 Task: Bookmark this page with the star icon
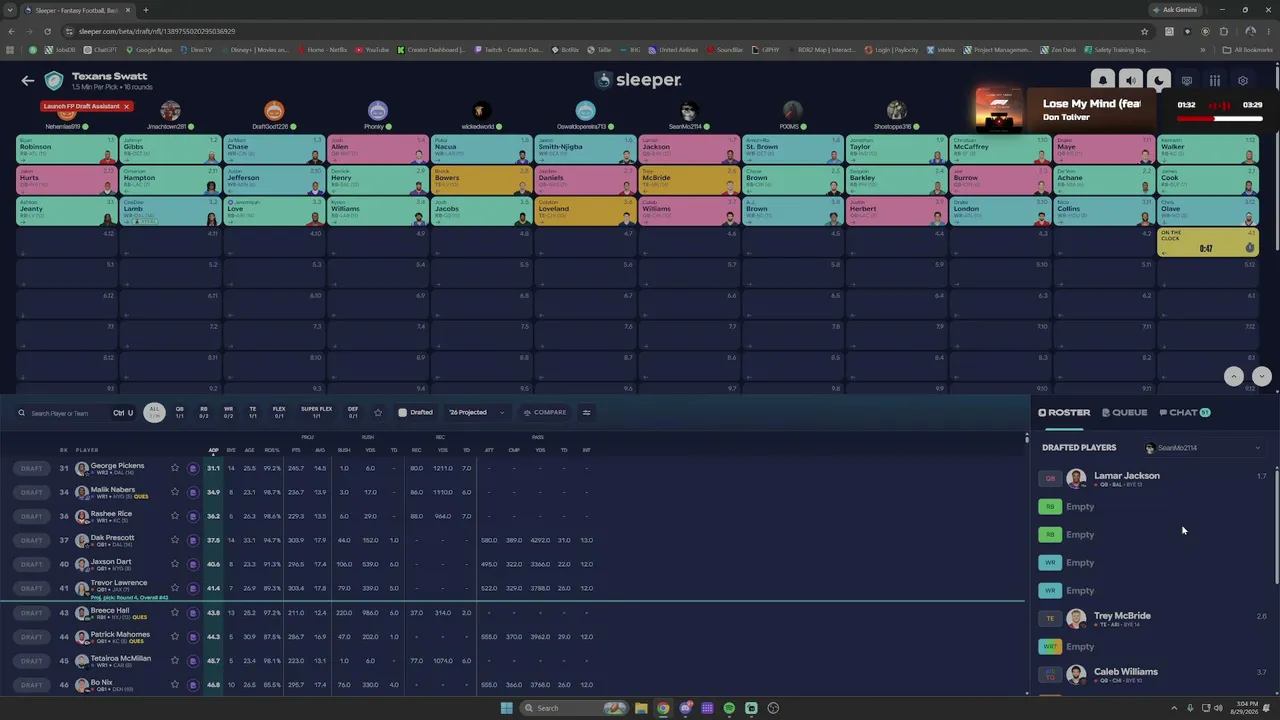(x=1145, y=31)
